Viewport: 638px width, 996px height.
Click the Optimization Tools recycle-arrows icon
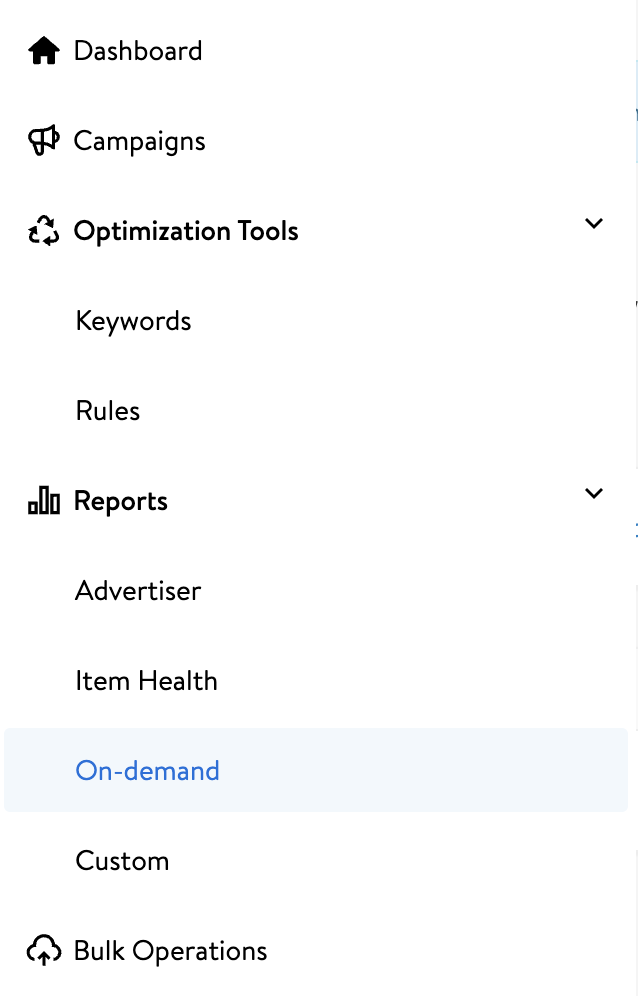point(44,231)
